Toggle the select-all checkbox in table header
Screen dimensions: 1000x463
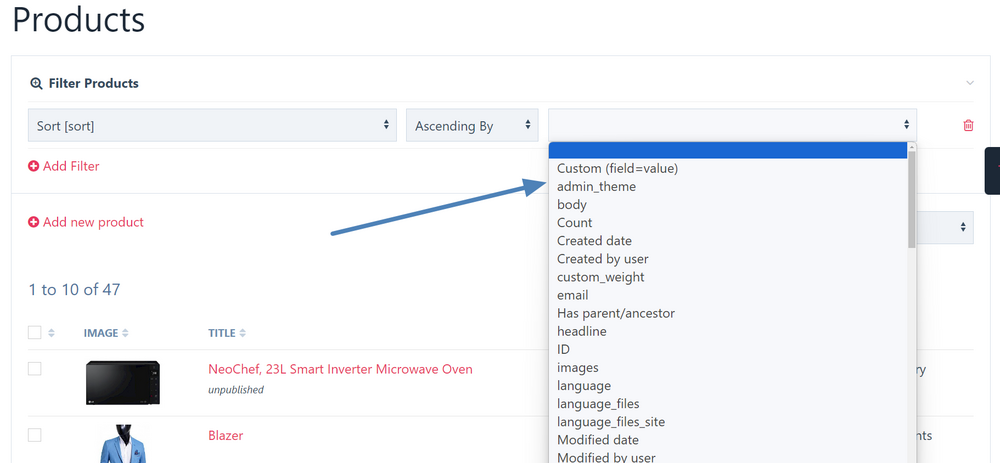(35, 333)
